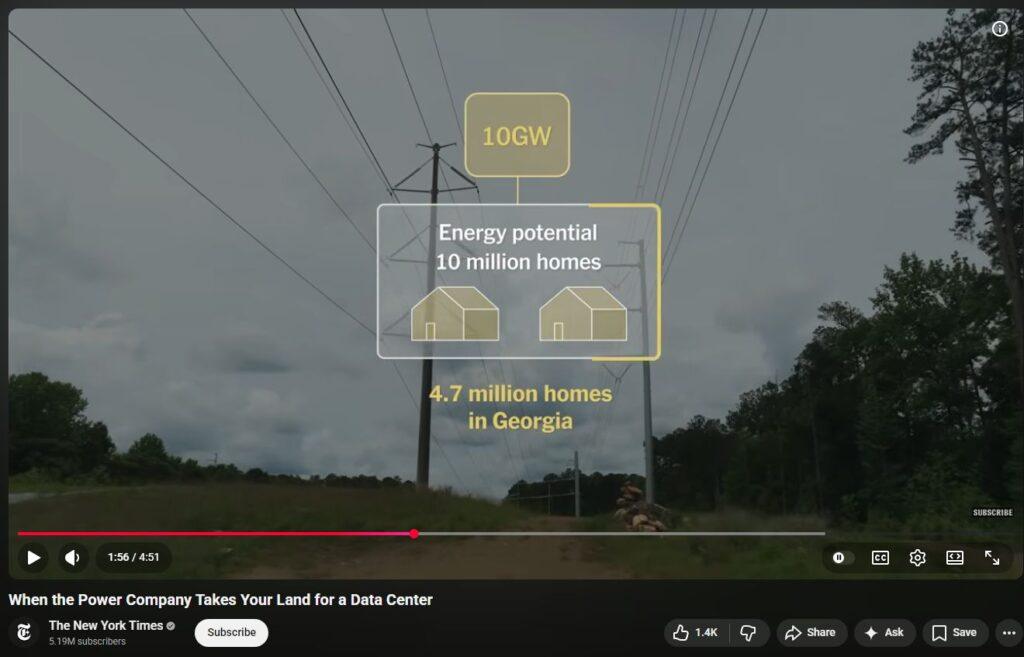Open The New York Times channel avatar
The image size is (1024, 657).
click(24, 632)
